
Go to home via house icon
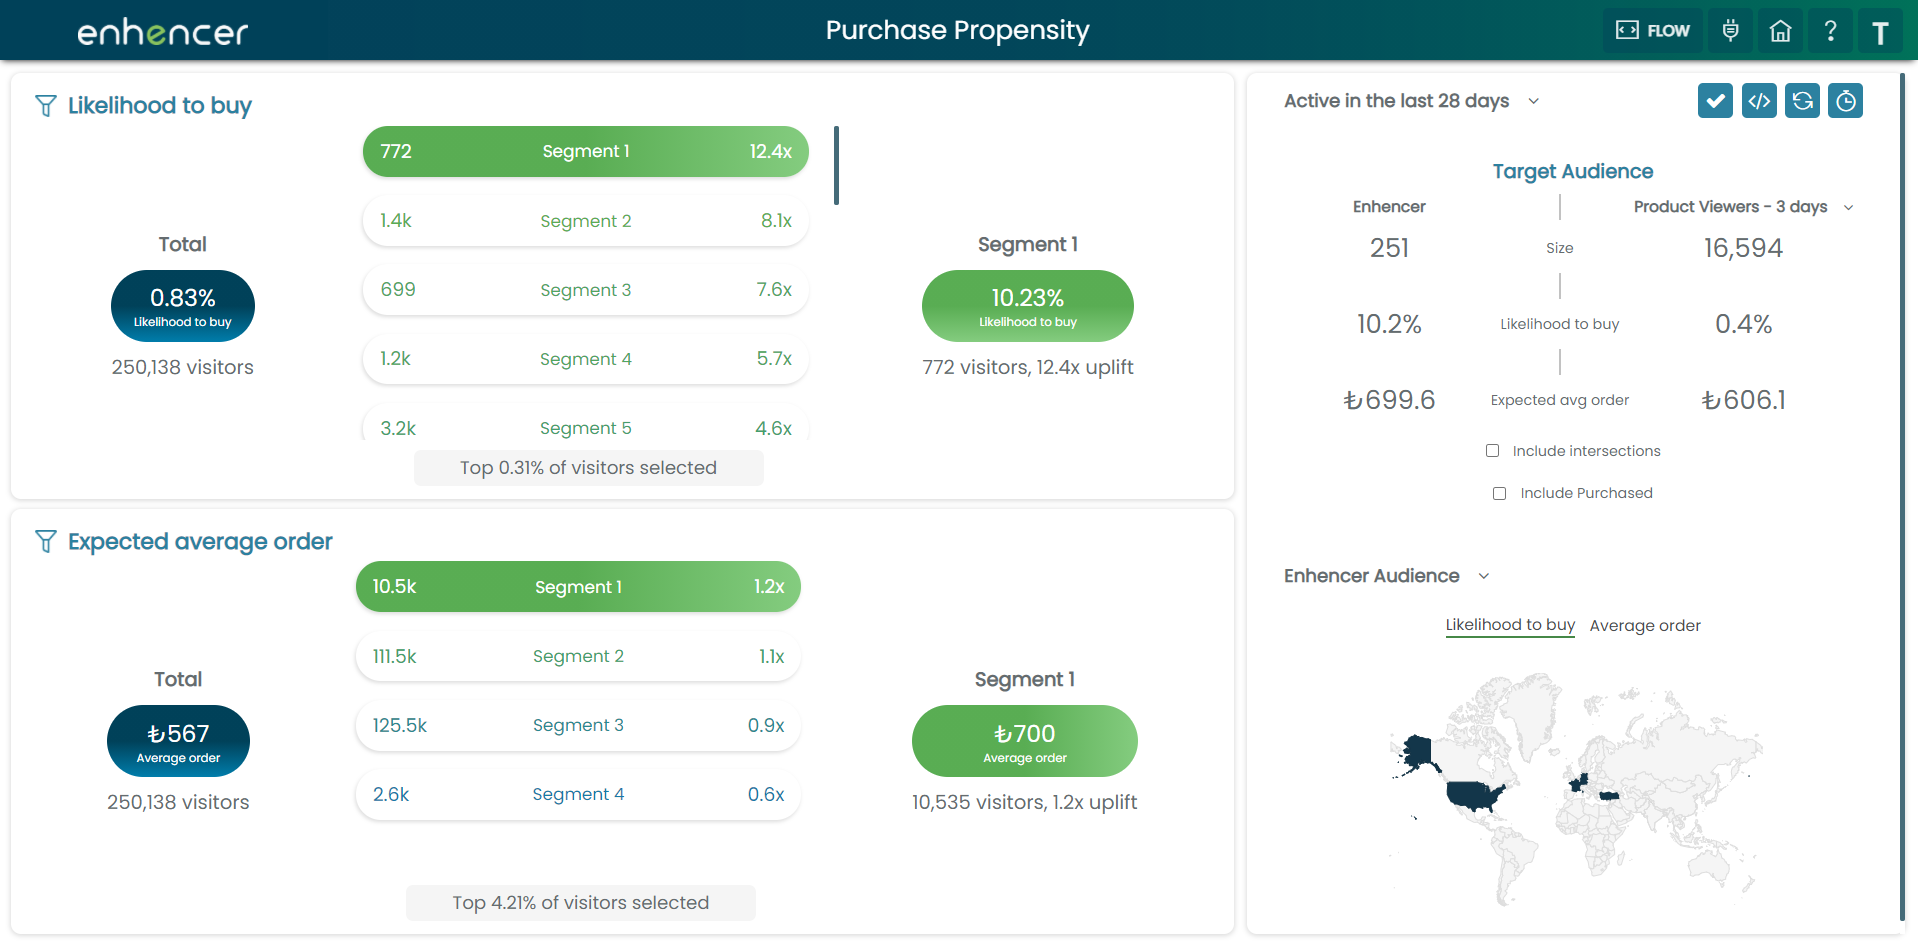(1781, 31)
